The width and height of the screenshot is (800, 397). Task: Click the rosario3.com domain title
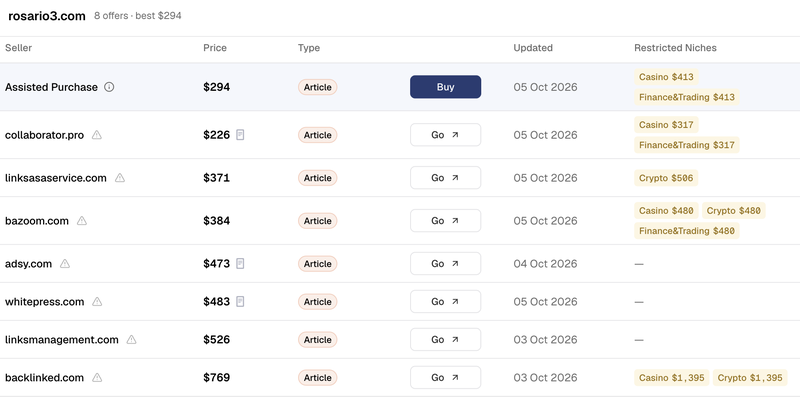[x=47, y=16]
